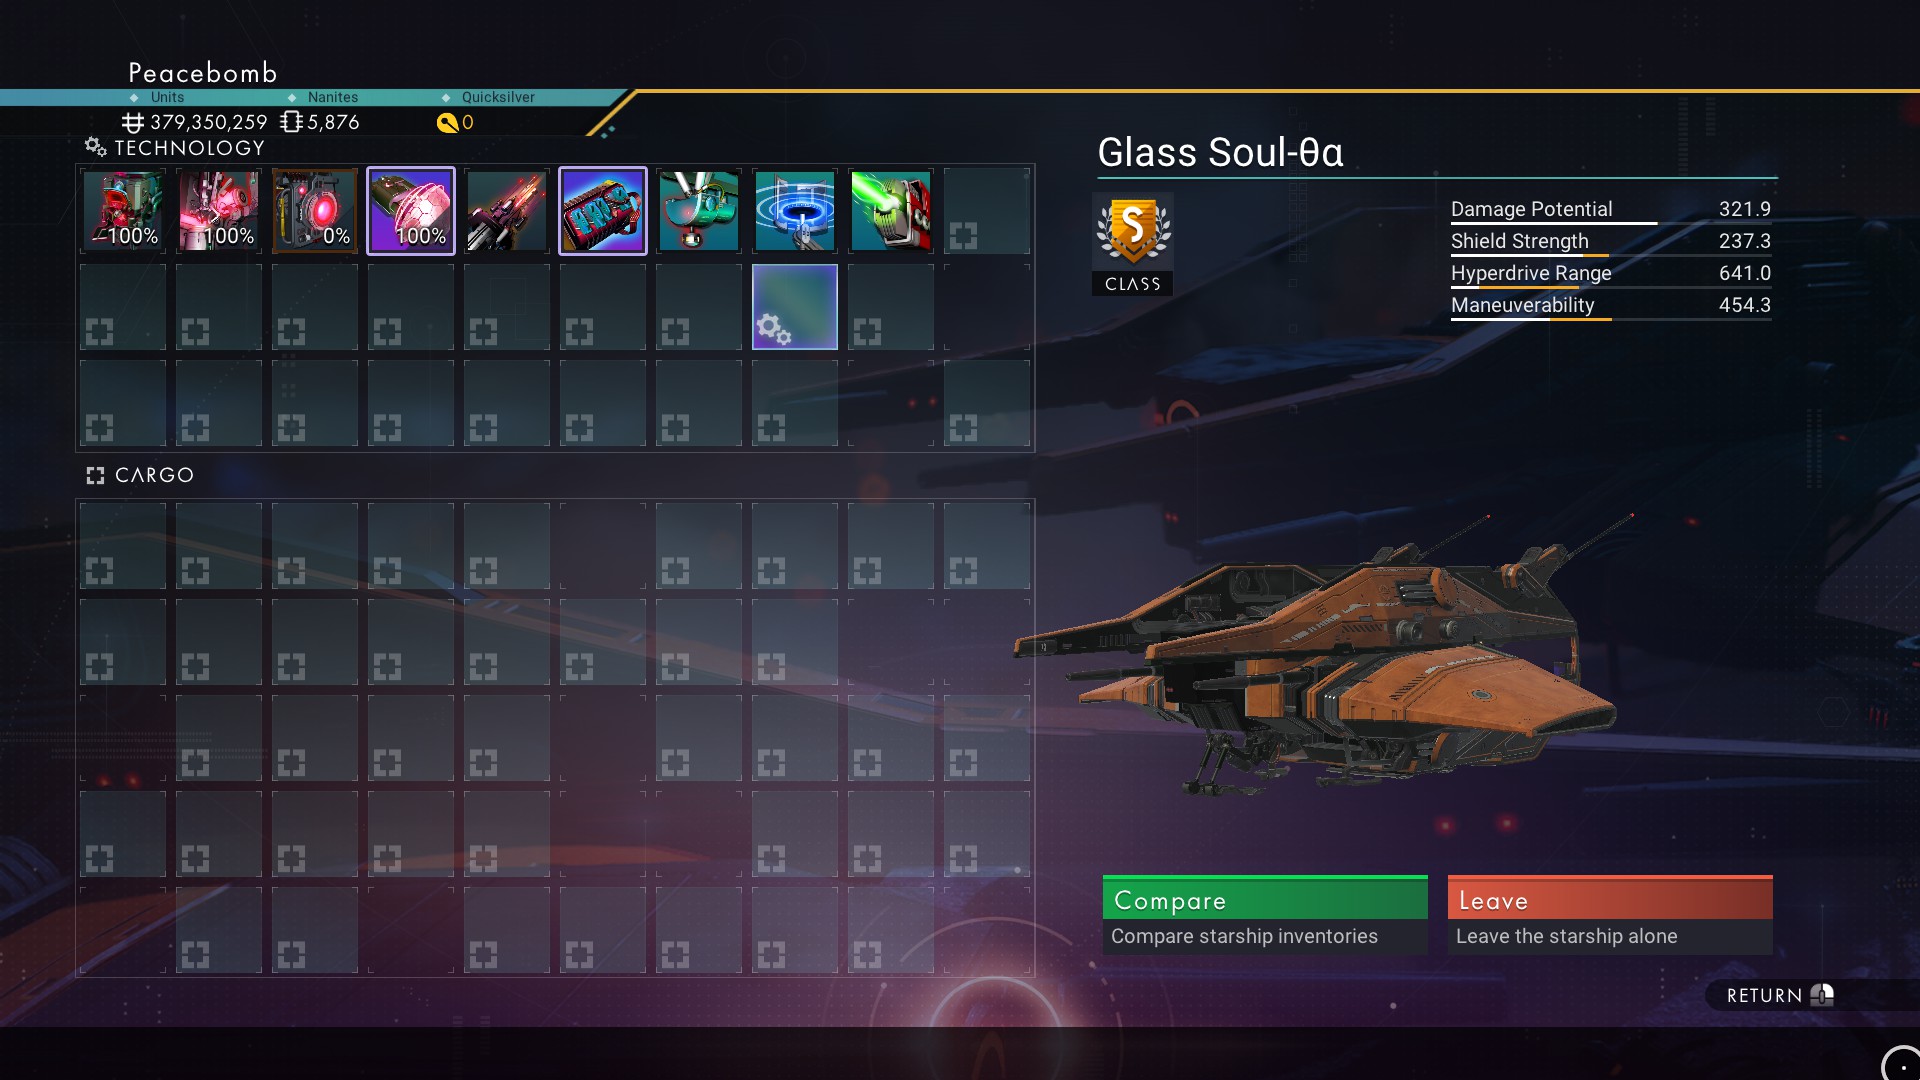Pick the green beam laser technology icon
Screen dimensions: 1920x1080
click(x=891, y=211)
